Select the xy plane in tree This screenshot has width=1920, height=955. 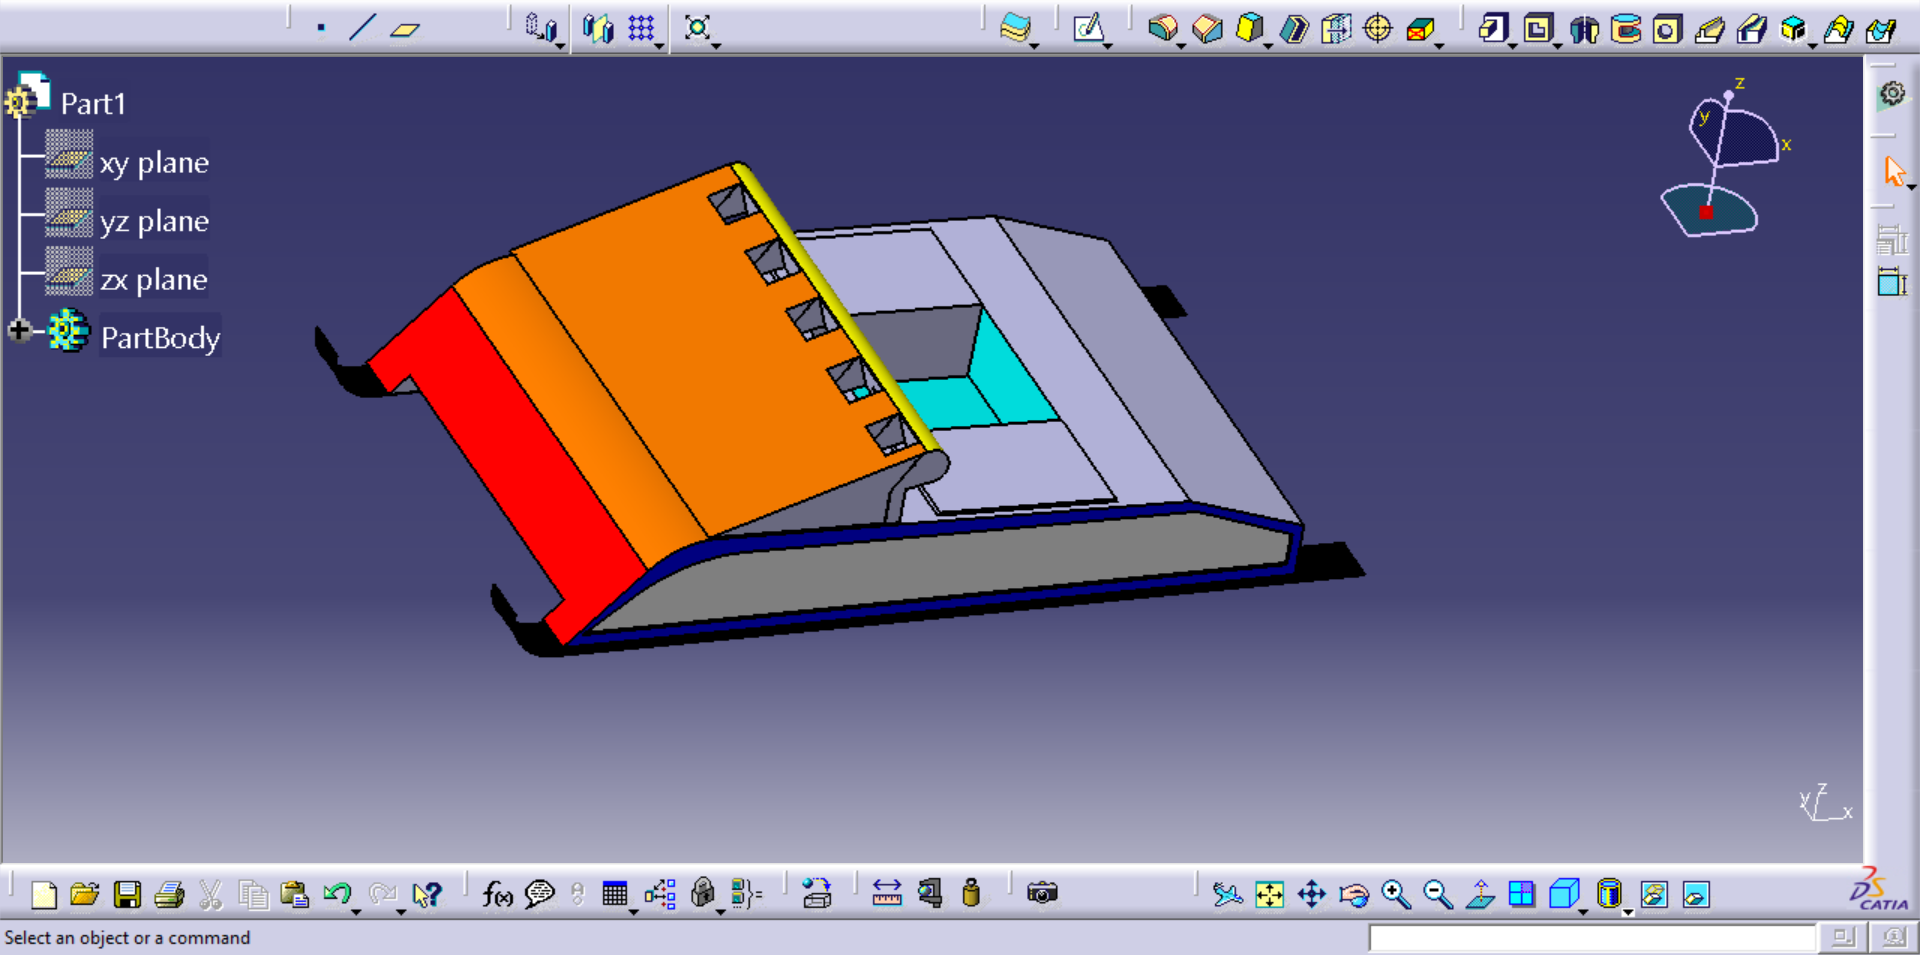[x=154, y=162]
